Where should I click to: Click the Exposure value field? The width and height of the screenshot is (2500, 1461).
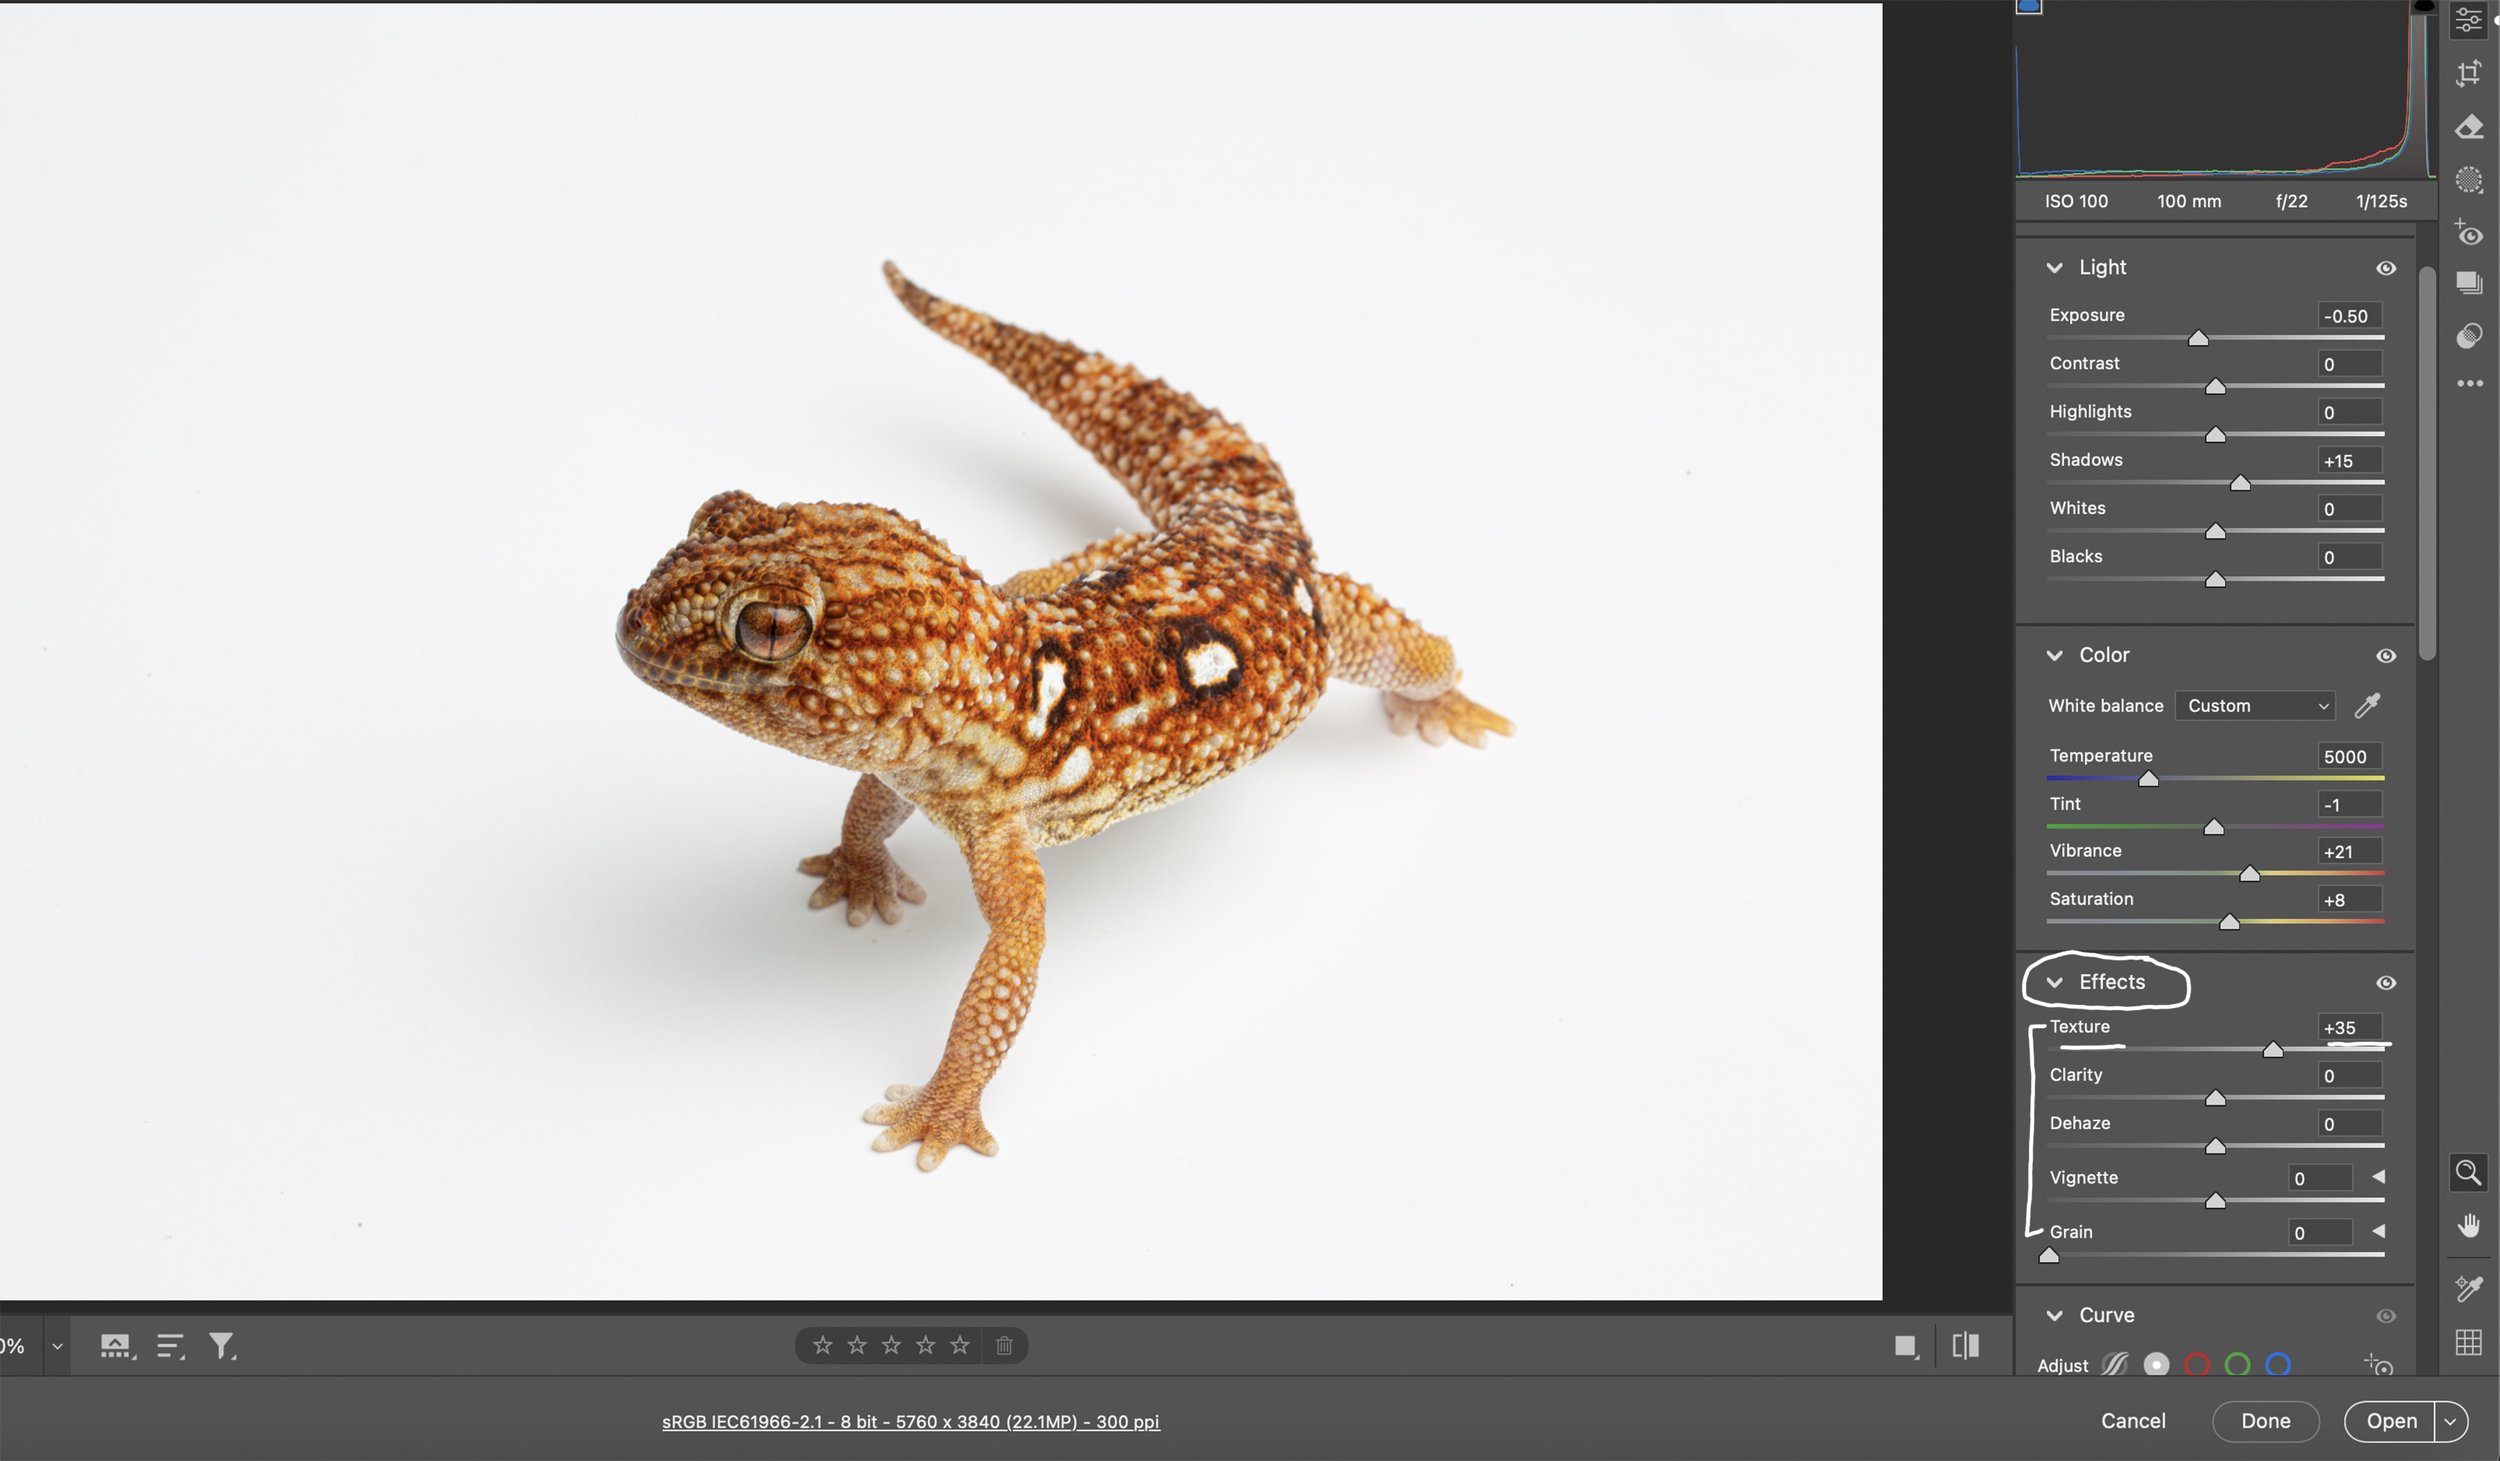pyautogui.click(x=2348, y=316)
